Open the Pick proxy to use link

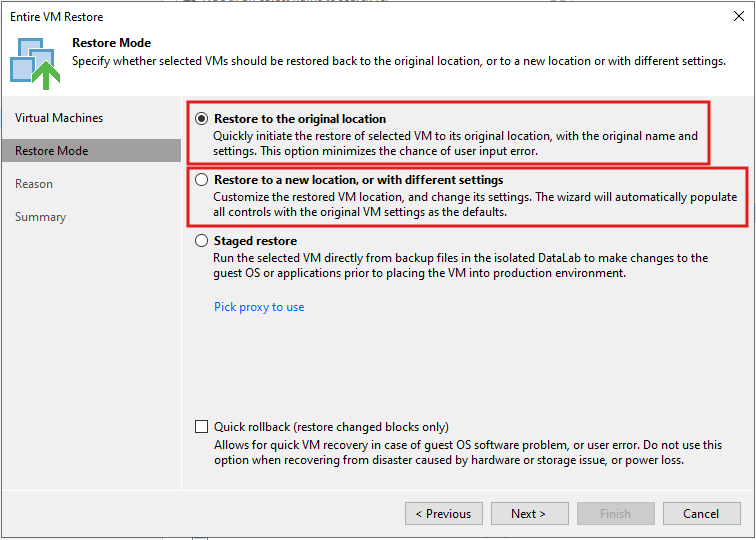(259, 307)
